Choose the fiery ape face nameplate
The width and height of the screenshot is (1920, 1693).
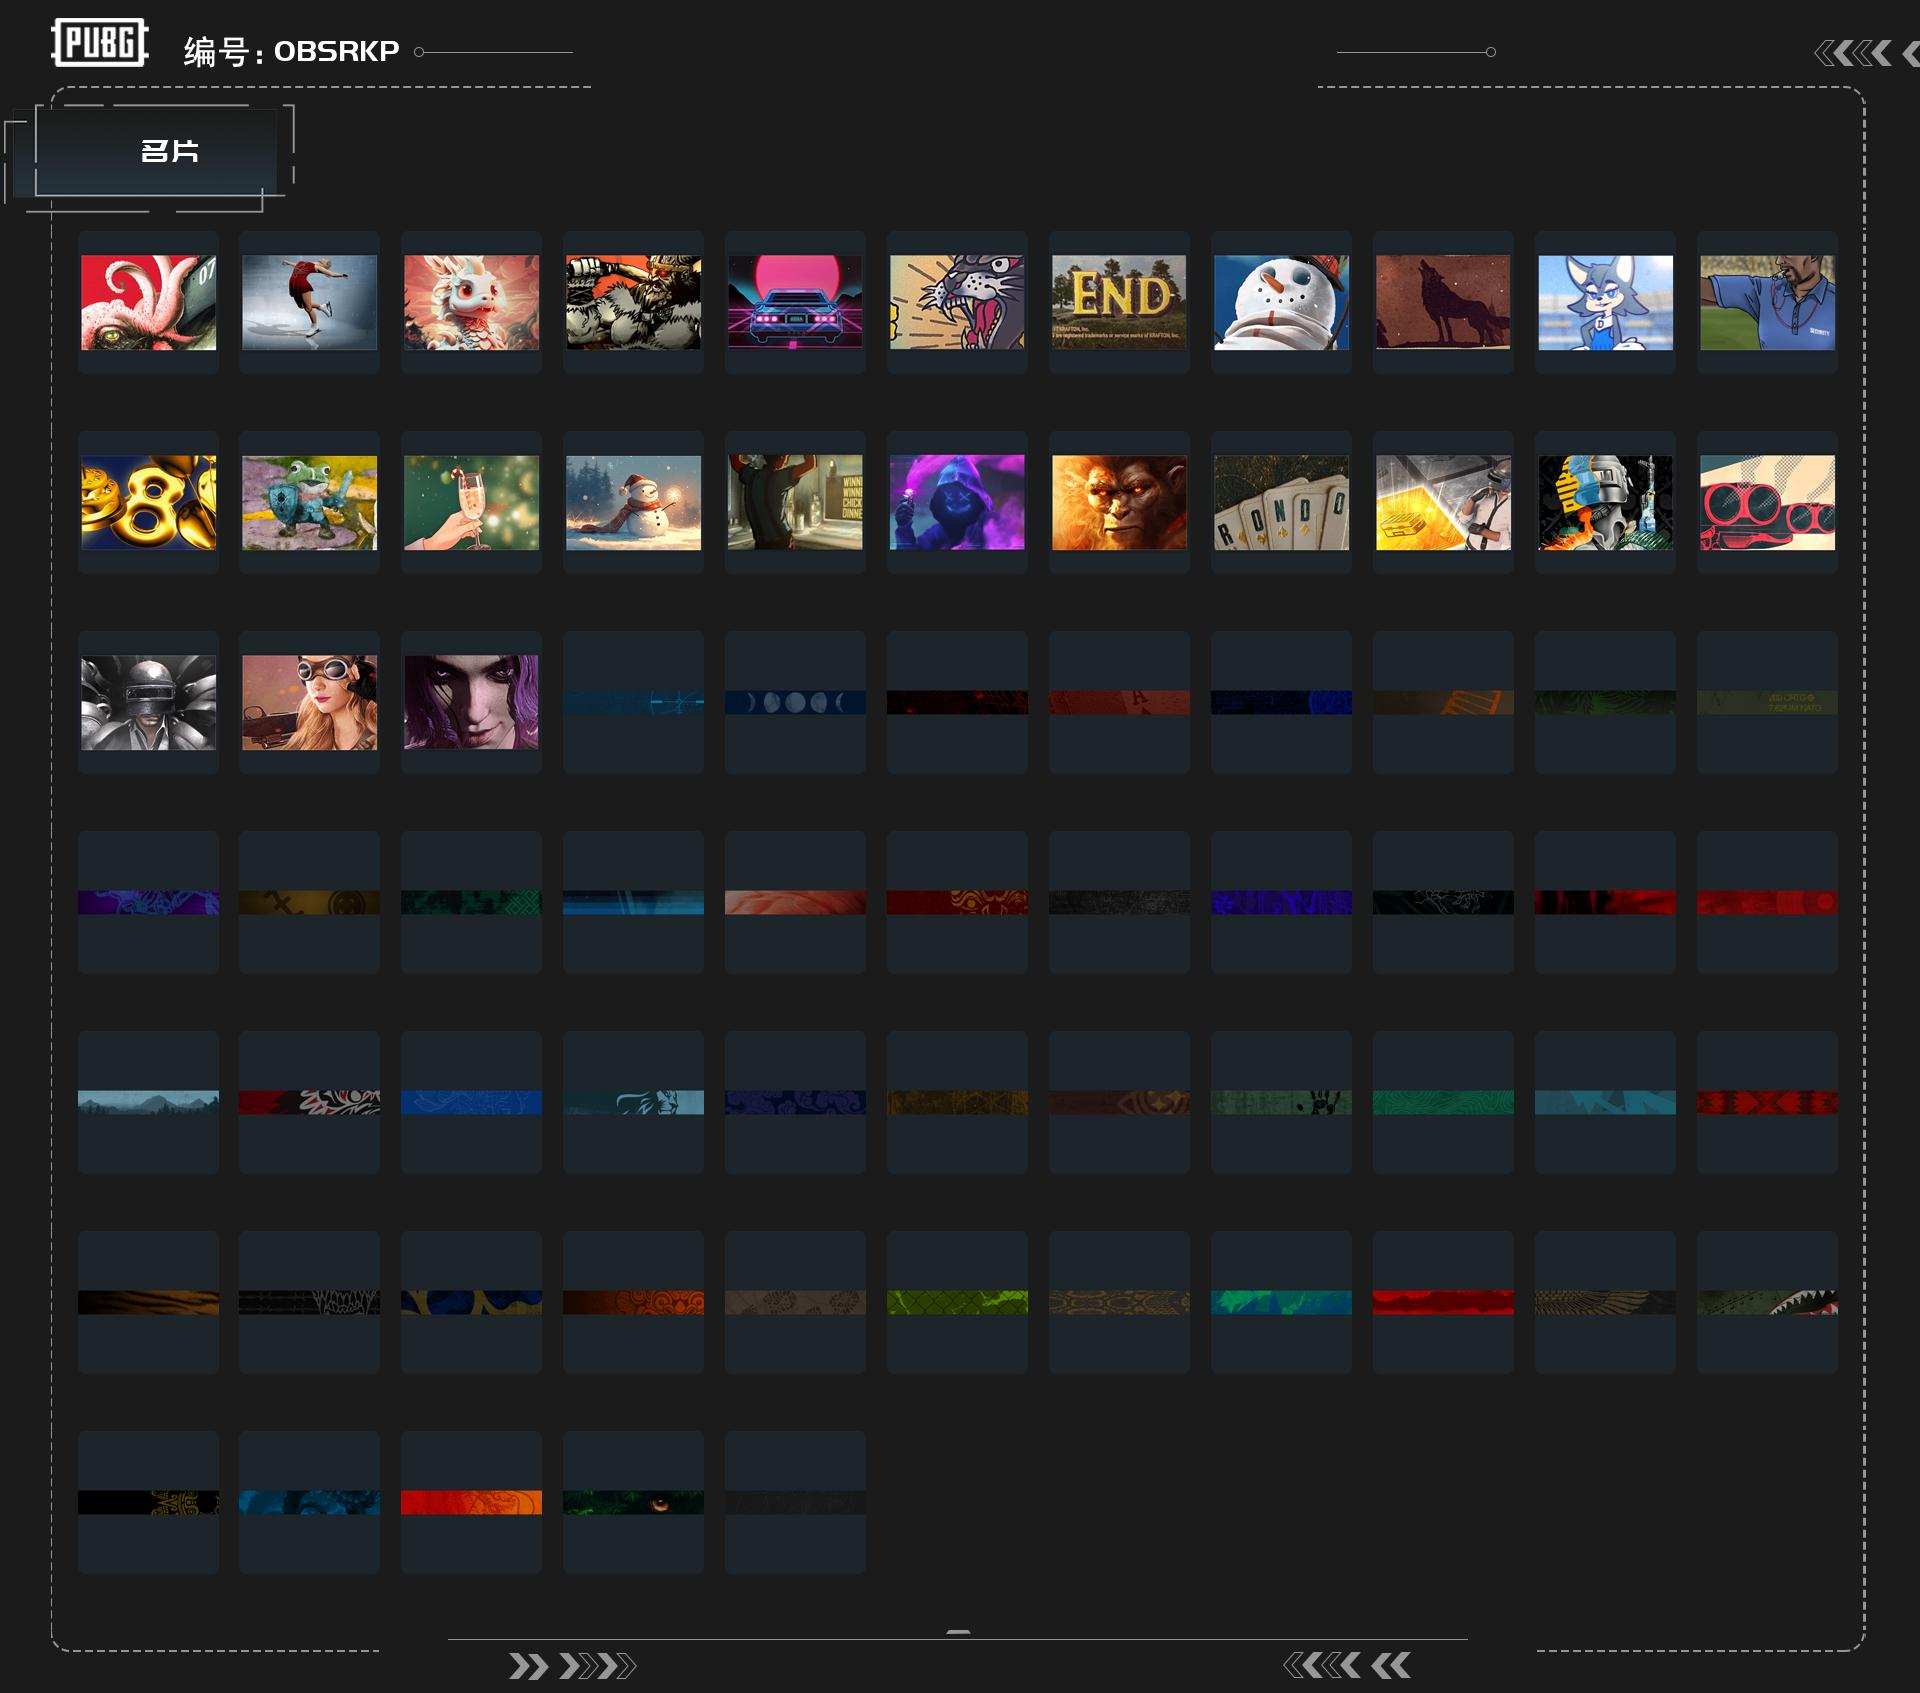click(1119, 502)
